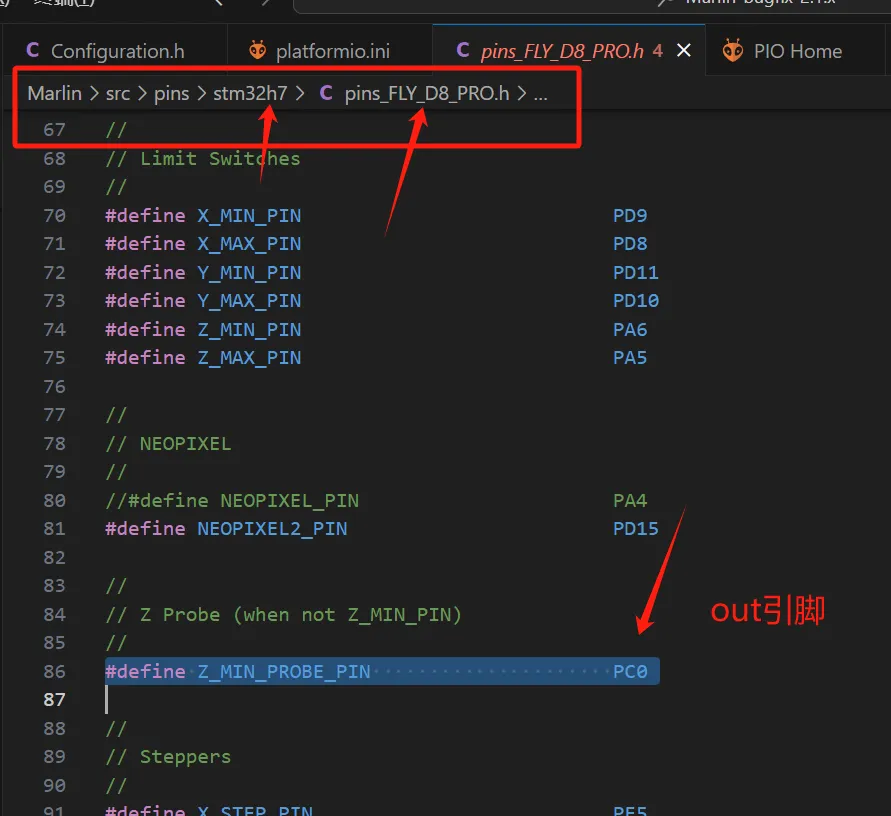Open the stm32h7 breadcrumb folder list
The image size is (891, 816).
[x=250, y=94]
